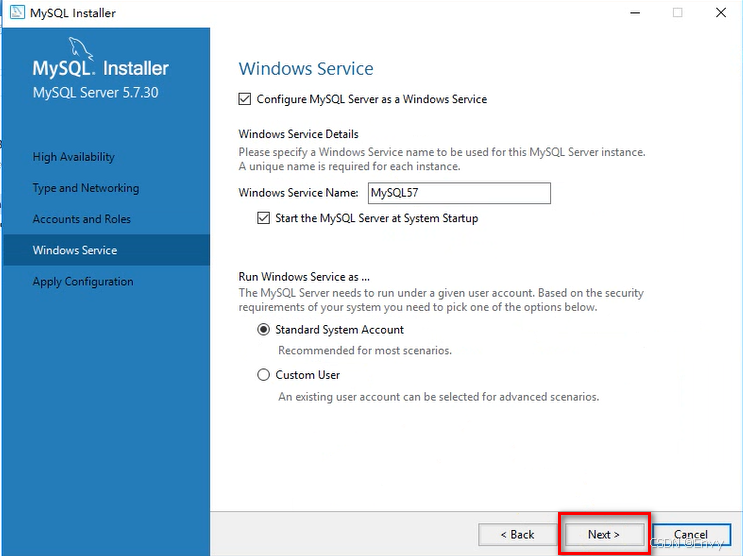Click the MySQL Installer title bar icon
The image size is (743, 556).
pos(17,12)
